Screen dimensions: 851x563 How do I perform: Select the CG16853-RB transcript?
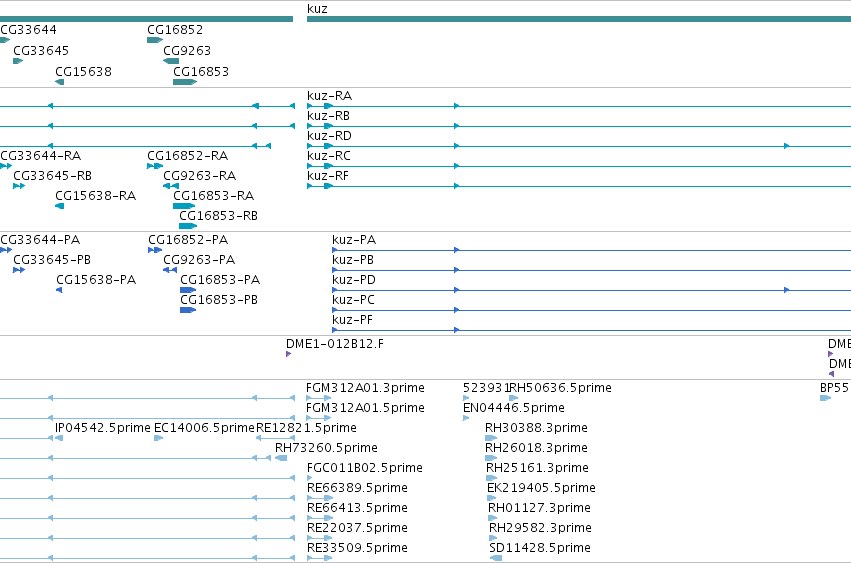[188, 226]
